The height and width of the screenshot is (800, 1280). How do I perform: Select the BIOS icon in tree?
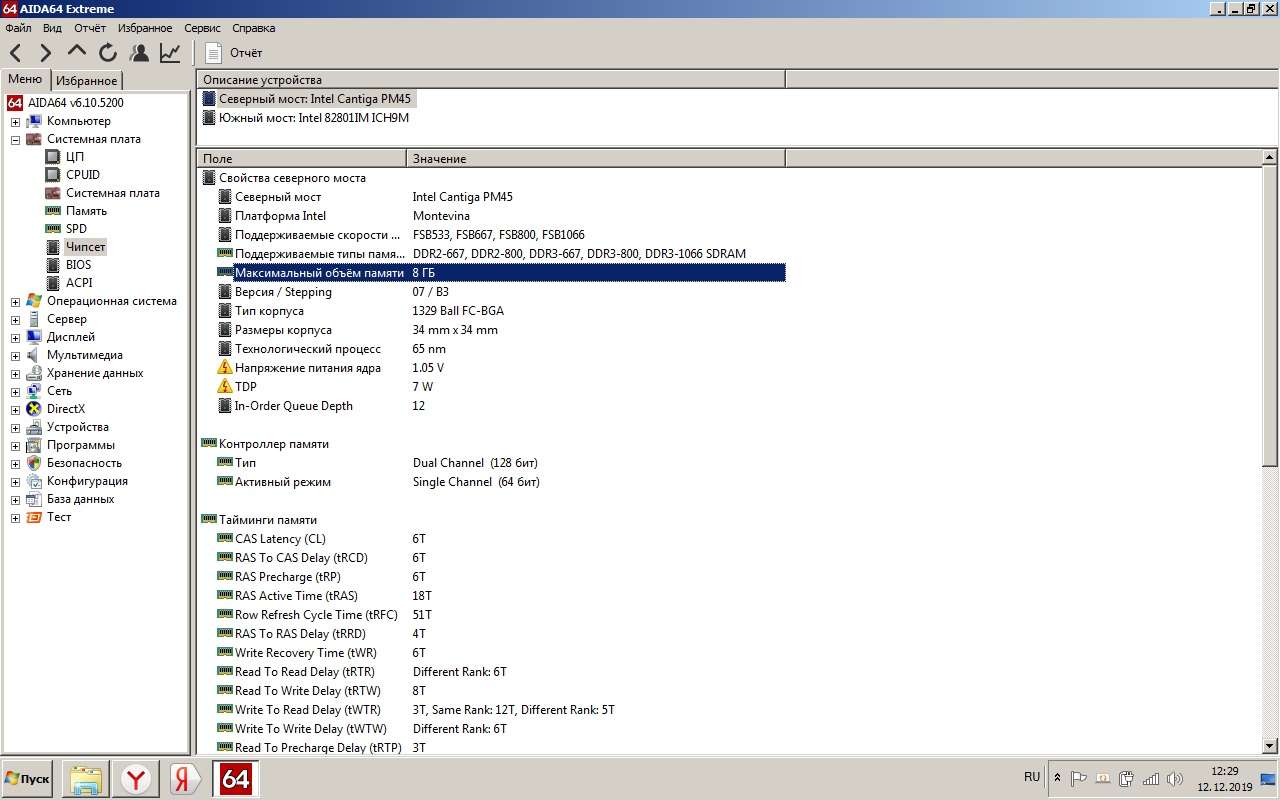[53, 265]
